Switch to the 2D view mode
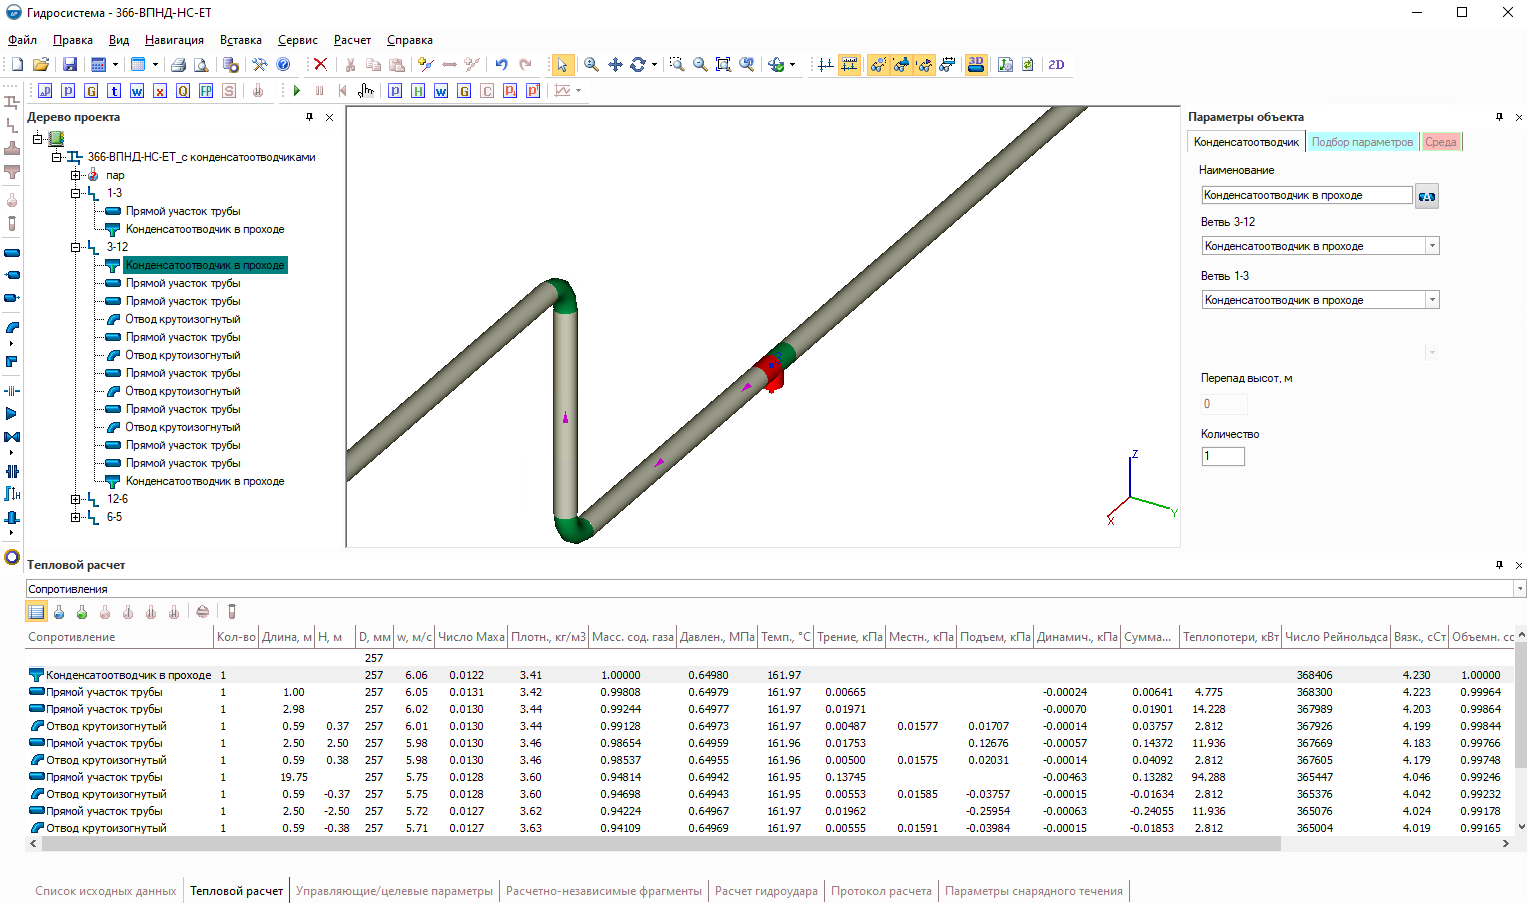The width and height of the screenshot is (1527, 903). pos(1056,64)
